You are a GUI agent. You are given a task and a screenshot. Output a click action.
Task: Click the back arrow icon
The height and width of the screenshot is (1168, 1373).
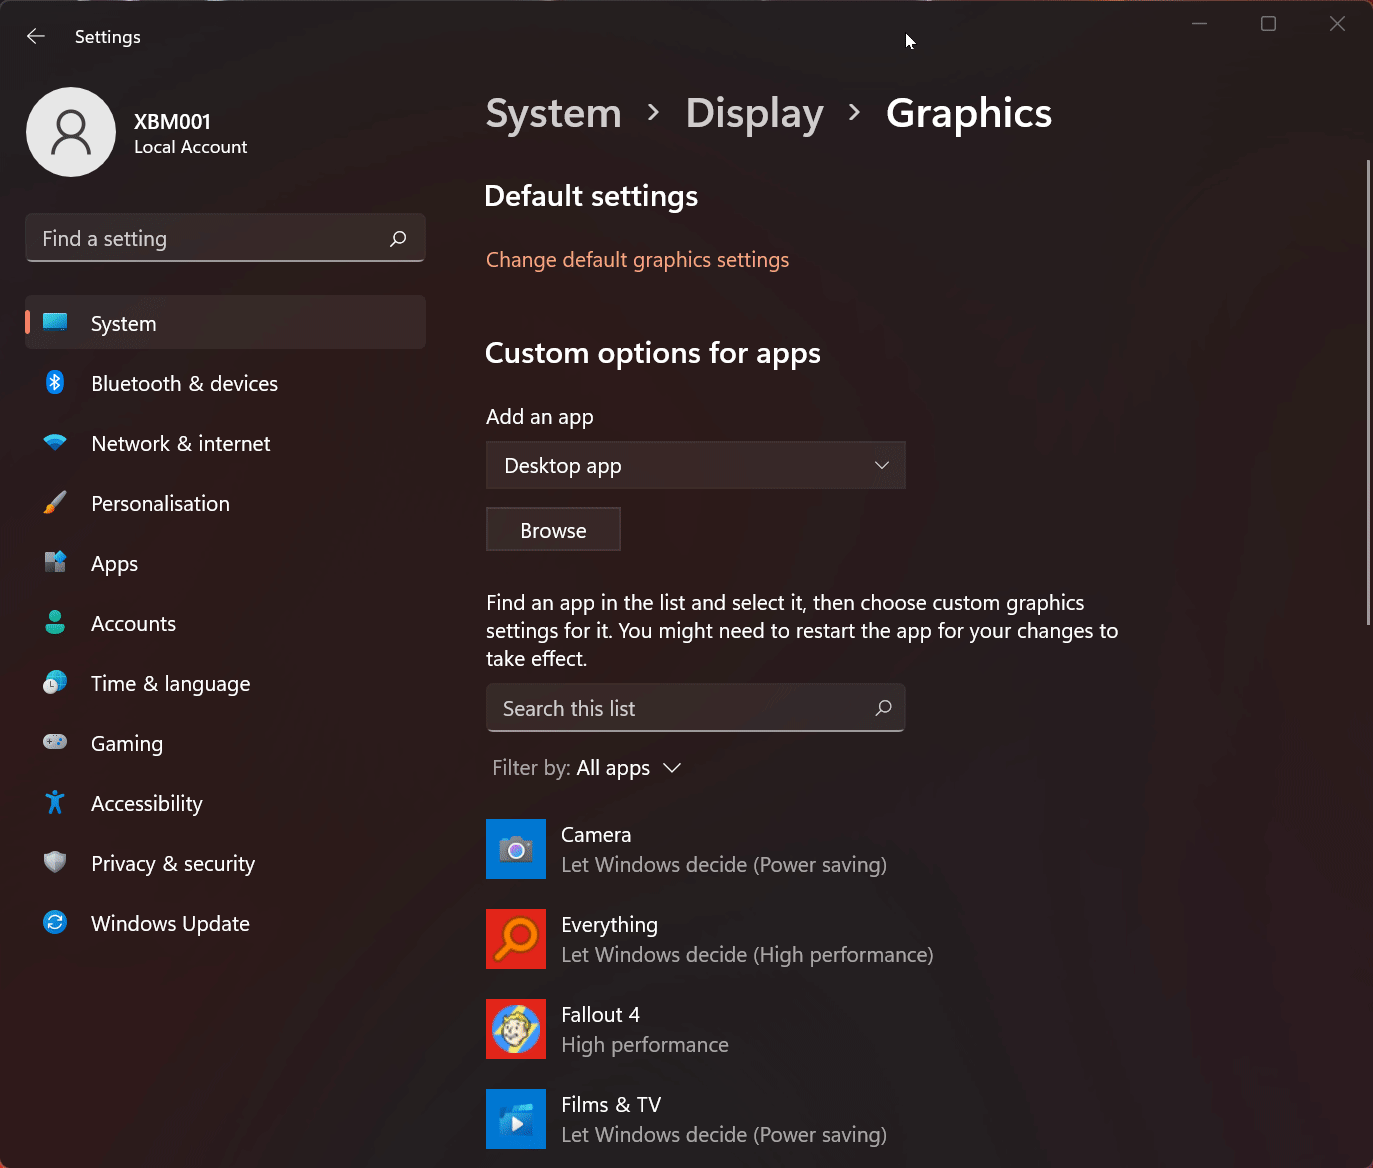[x=36, y=36]
